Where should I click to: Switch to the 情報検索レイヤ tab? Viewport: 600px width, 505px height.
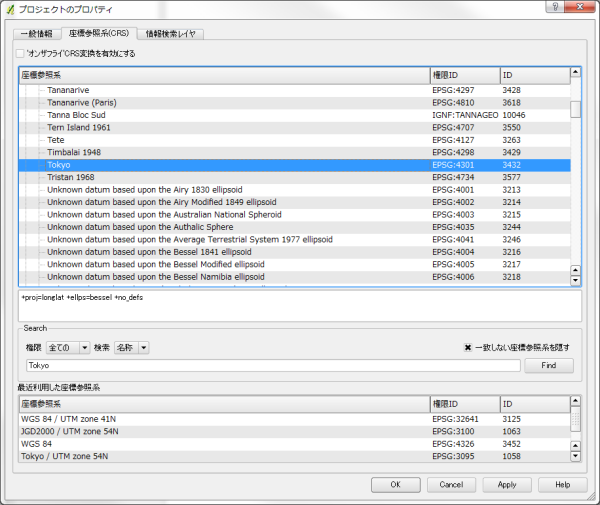(x=170, y=34)
